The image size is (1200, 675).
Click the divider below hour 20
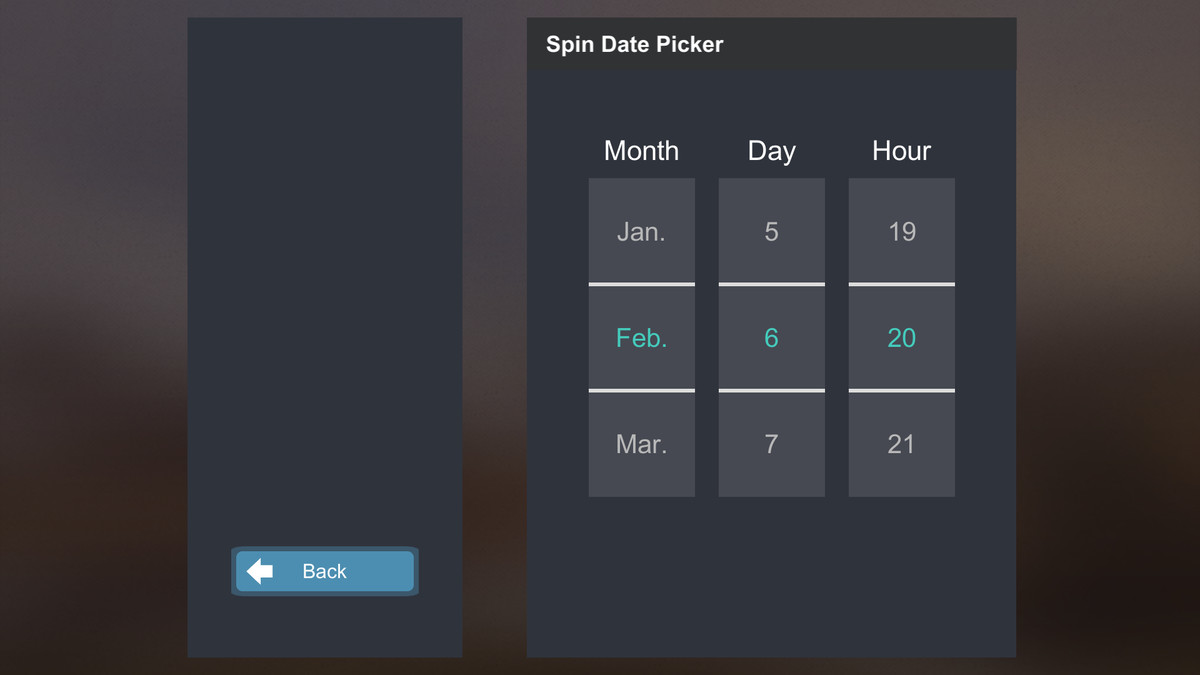pos(901,388)
